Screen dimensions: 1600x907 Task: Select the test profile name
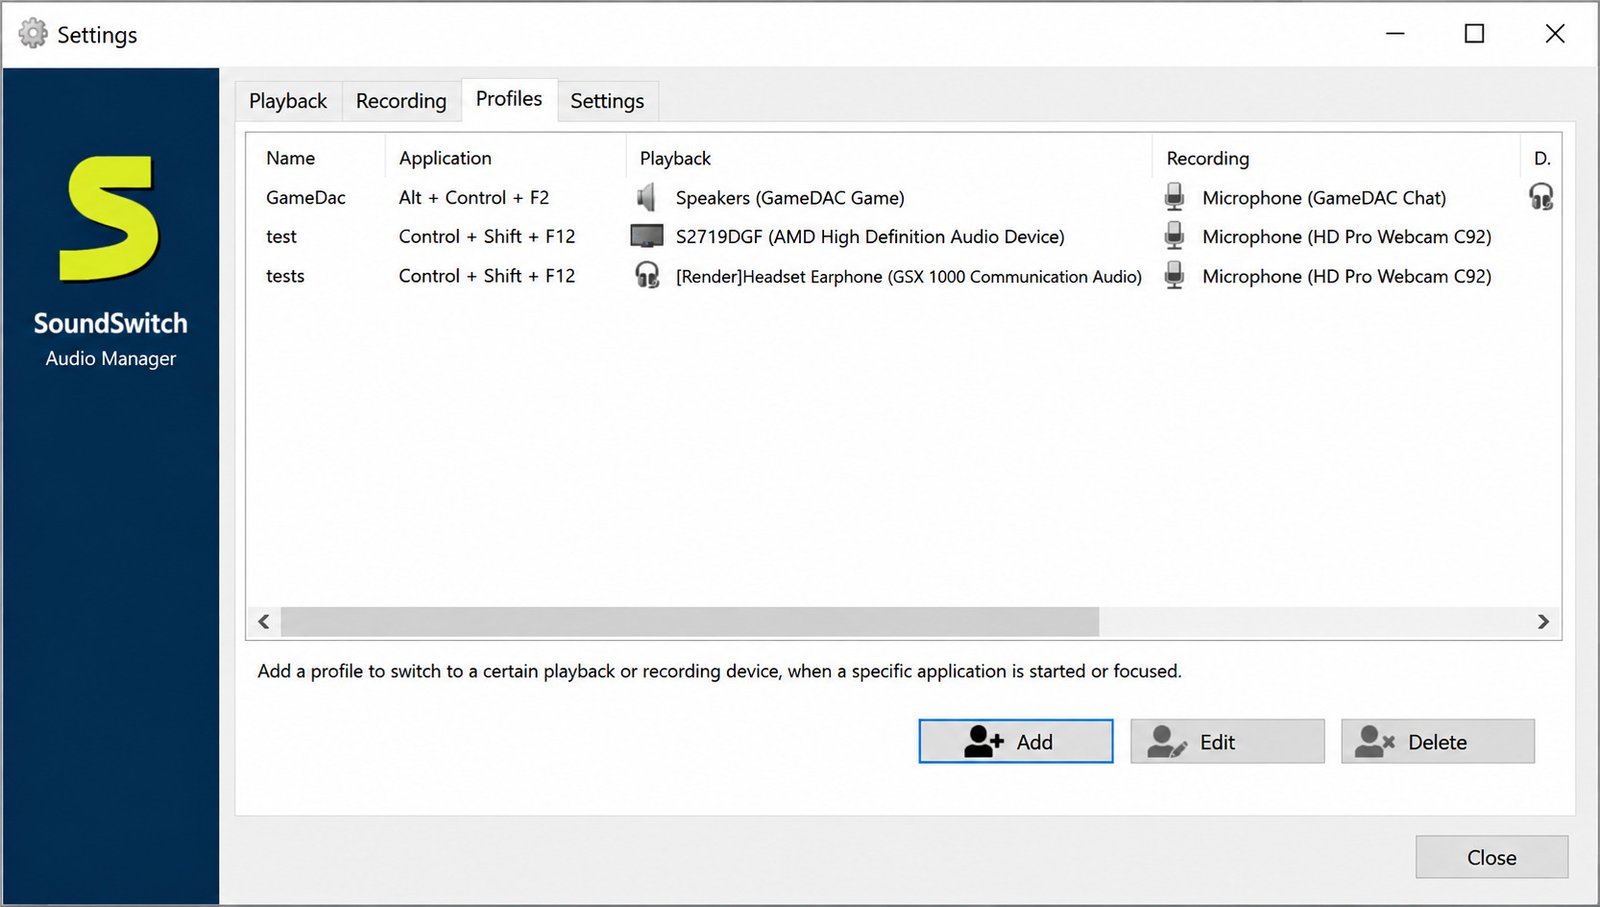281,237
